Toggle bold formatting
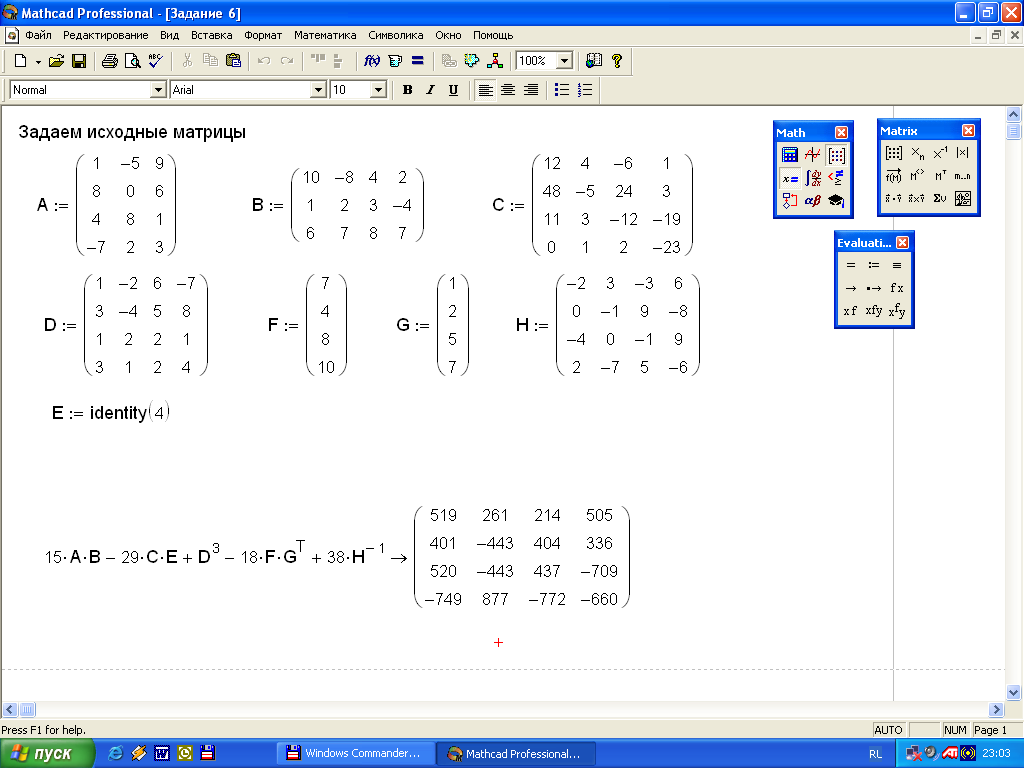The width and height of the screenshot is (1024, 768). 408,90
